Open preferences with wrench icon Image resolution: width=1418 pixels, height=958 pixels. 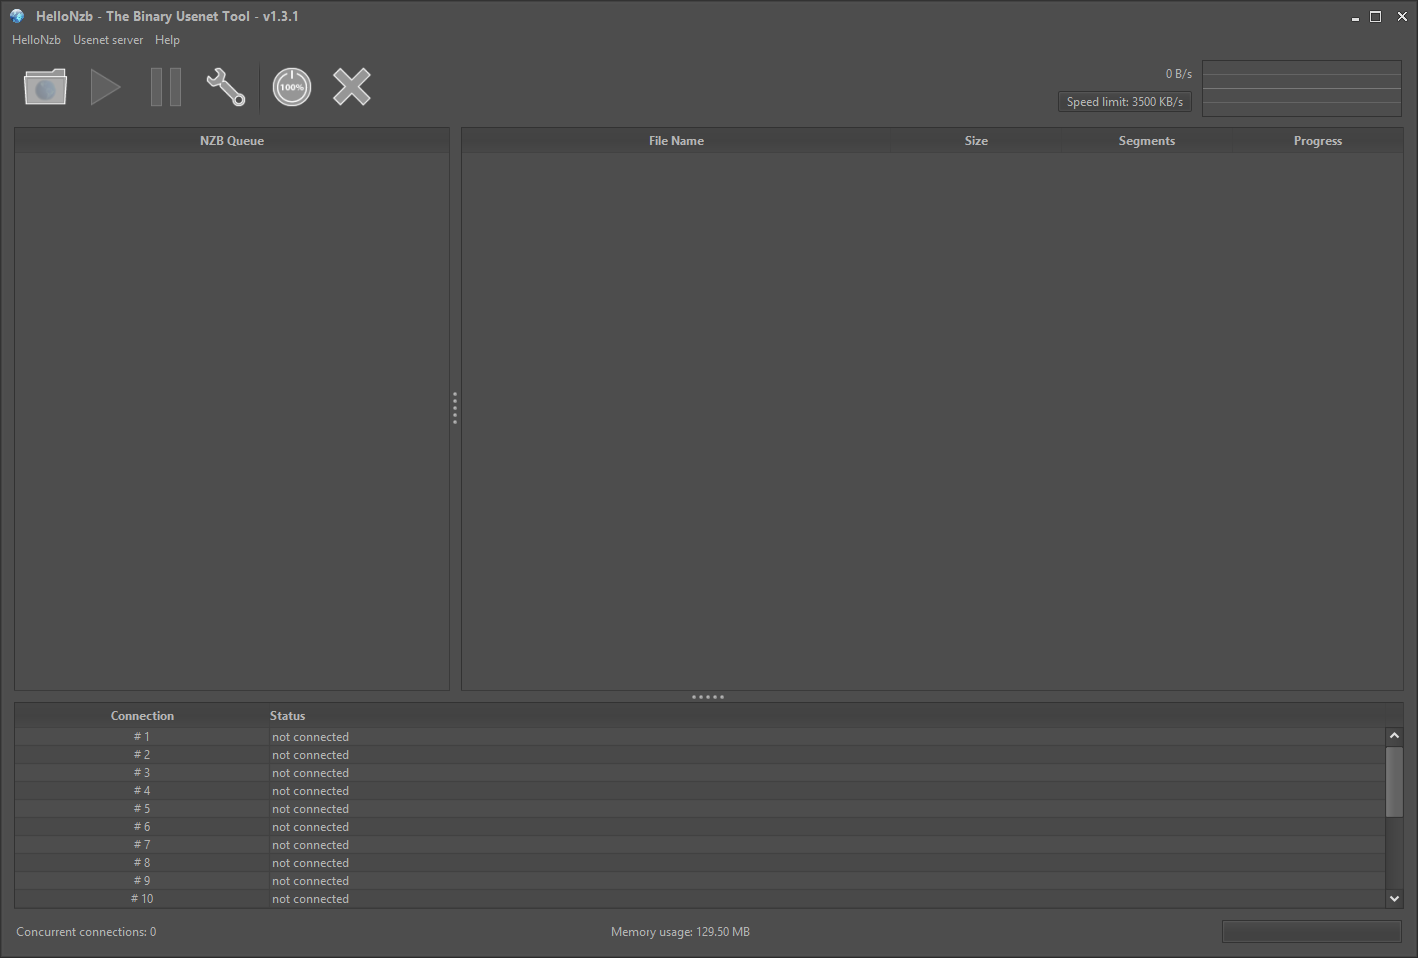[x=226, y=87]
